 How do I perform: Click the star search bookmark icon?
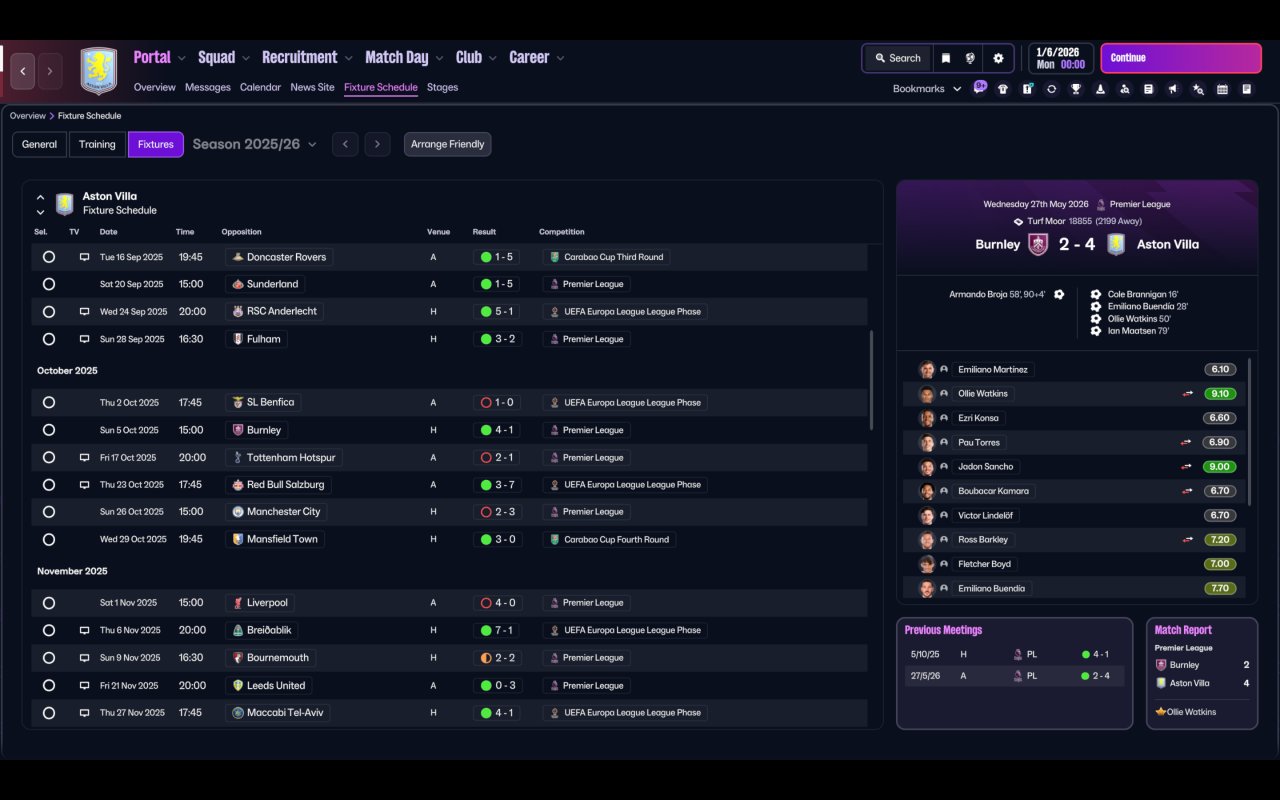(1198, 89)
